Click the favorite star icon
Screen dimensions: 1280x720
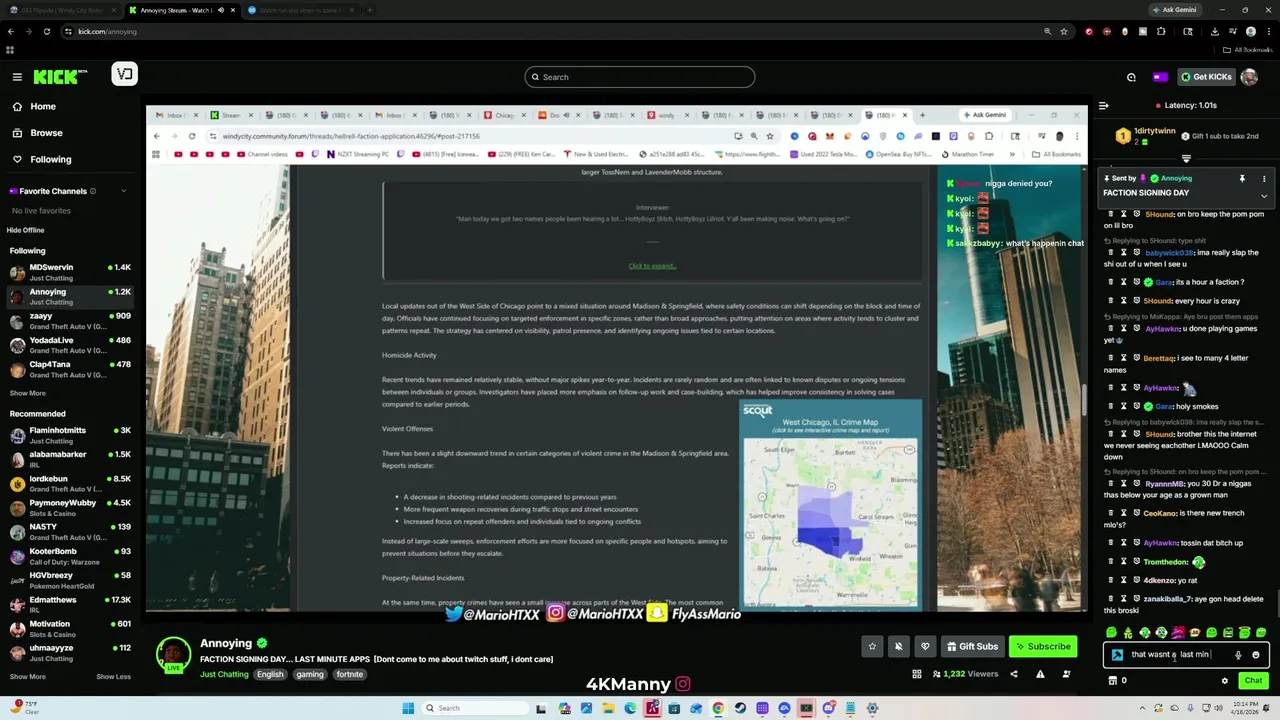tap(872, 646)
